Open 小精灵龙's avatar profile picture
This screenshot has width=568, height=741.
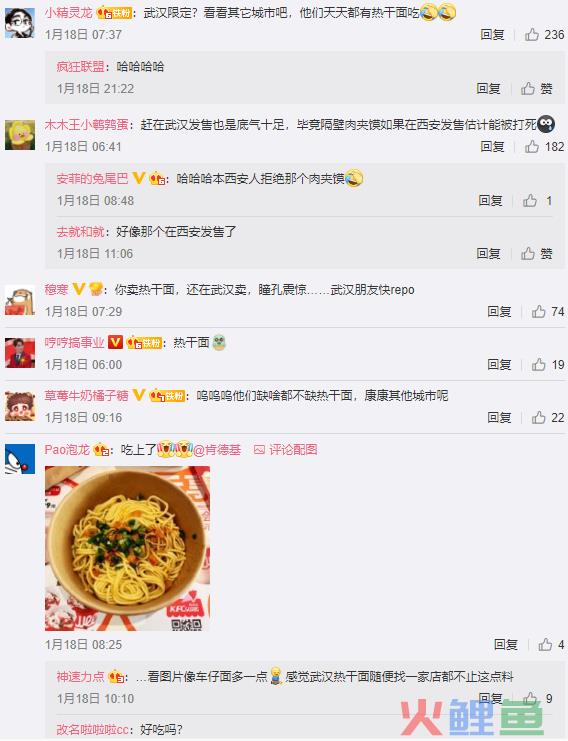coord(20,23)
